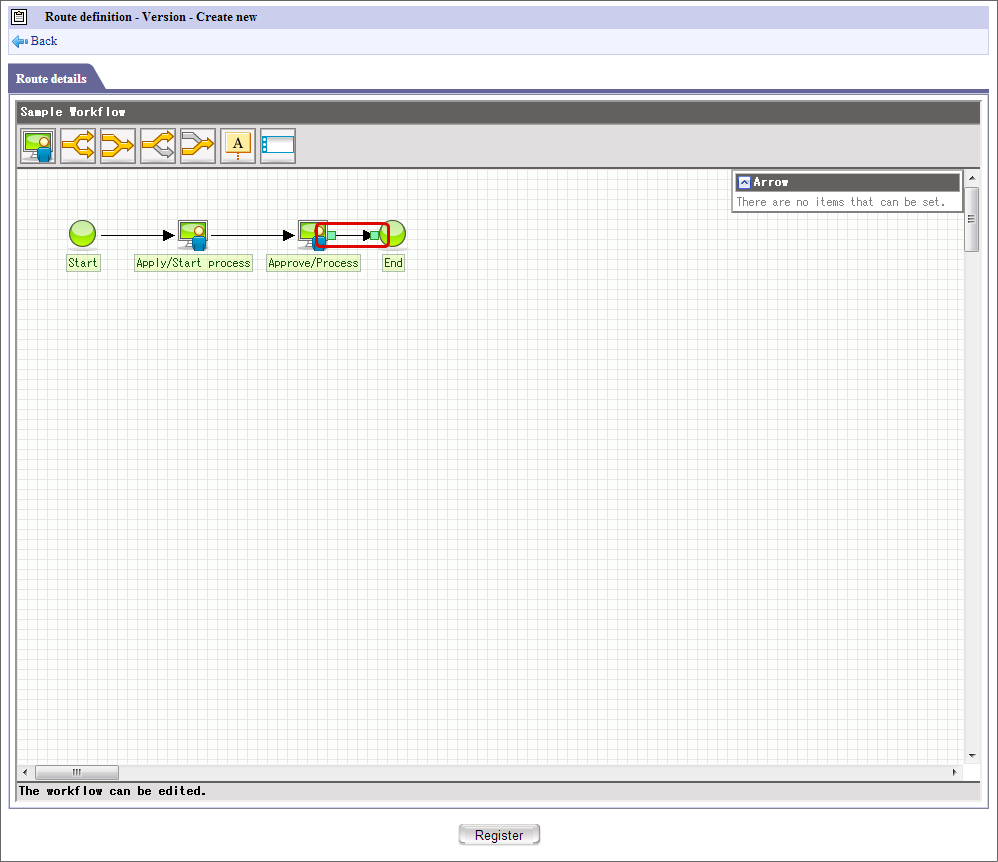Screen dimensions: 998x862
Task: Click the horizontal scrollbar left arrow
Action: 25,772
